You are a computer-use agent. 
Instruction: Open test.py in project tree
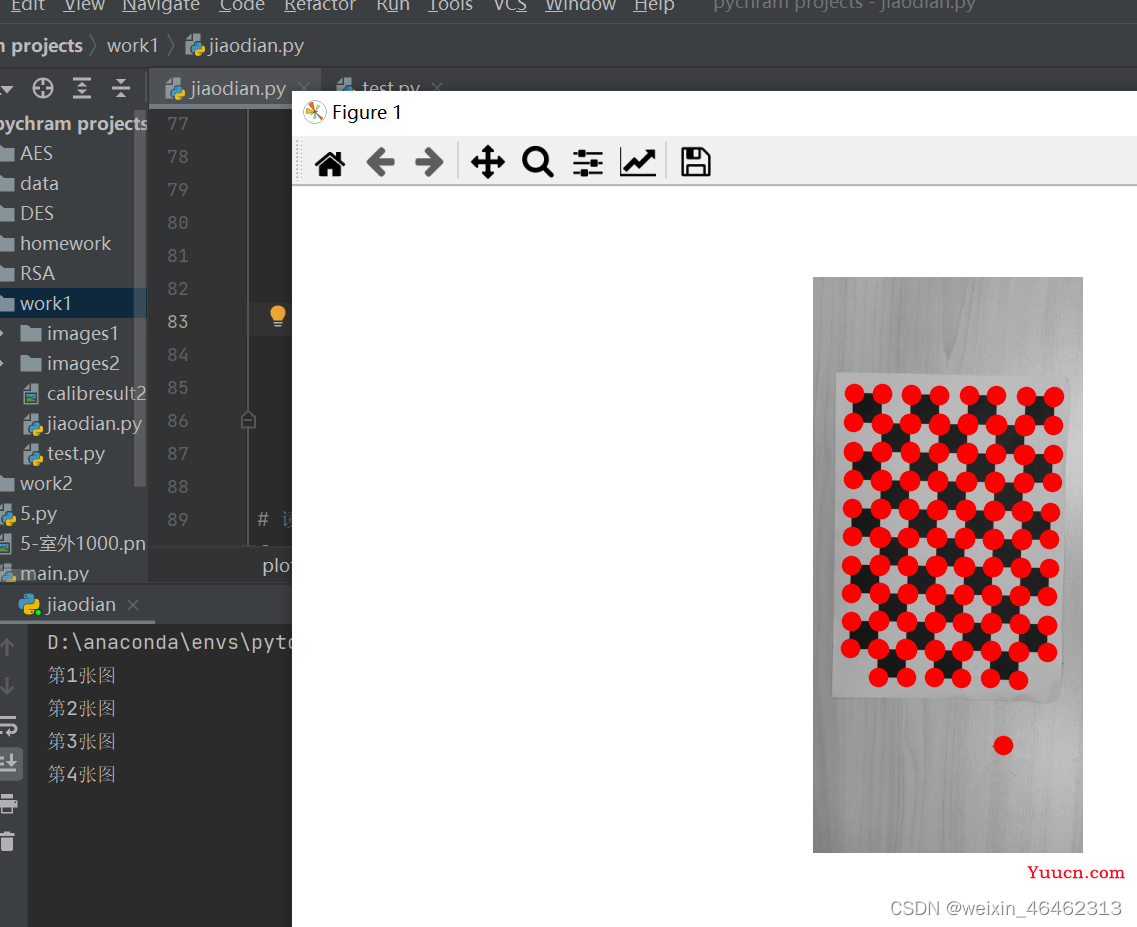click(64, 453)
